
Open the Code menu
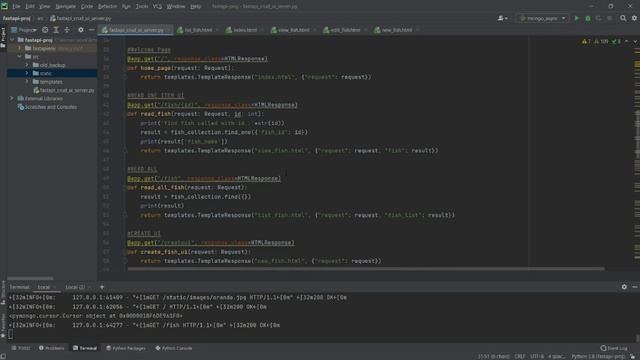(x=87, y=7)
